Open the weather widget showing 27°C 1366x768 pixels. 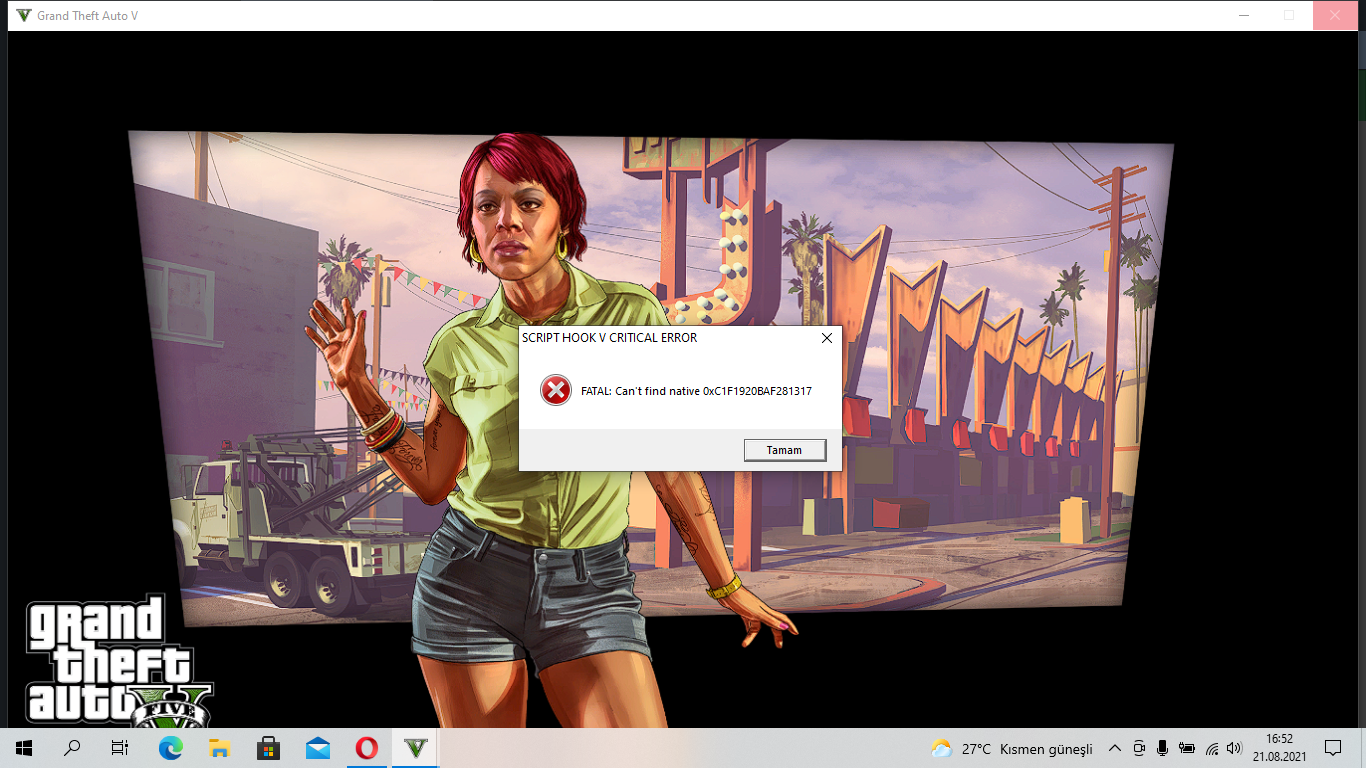[1012, 748]
